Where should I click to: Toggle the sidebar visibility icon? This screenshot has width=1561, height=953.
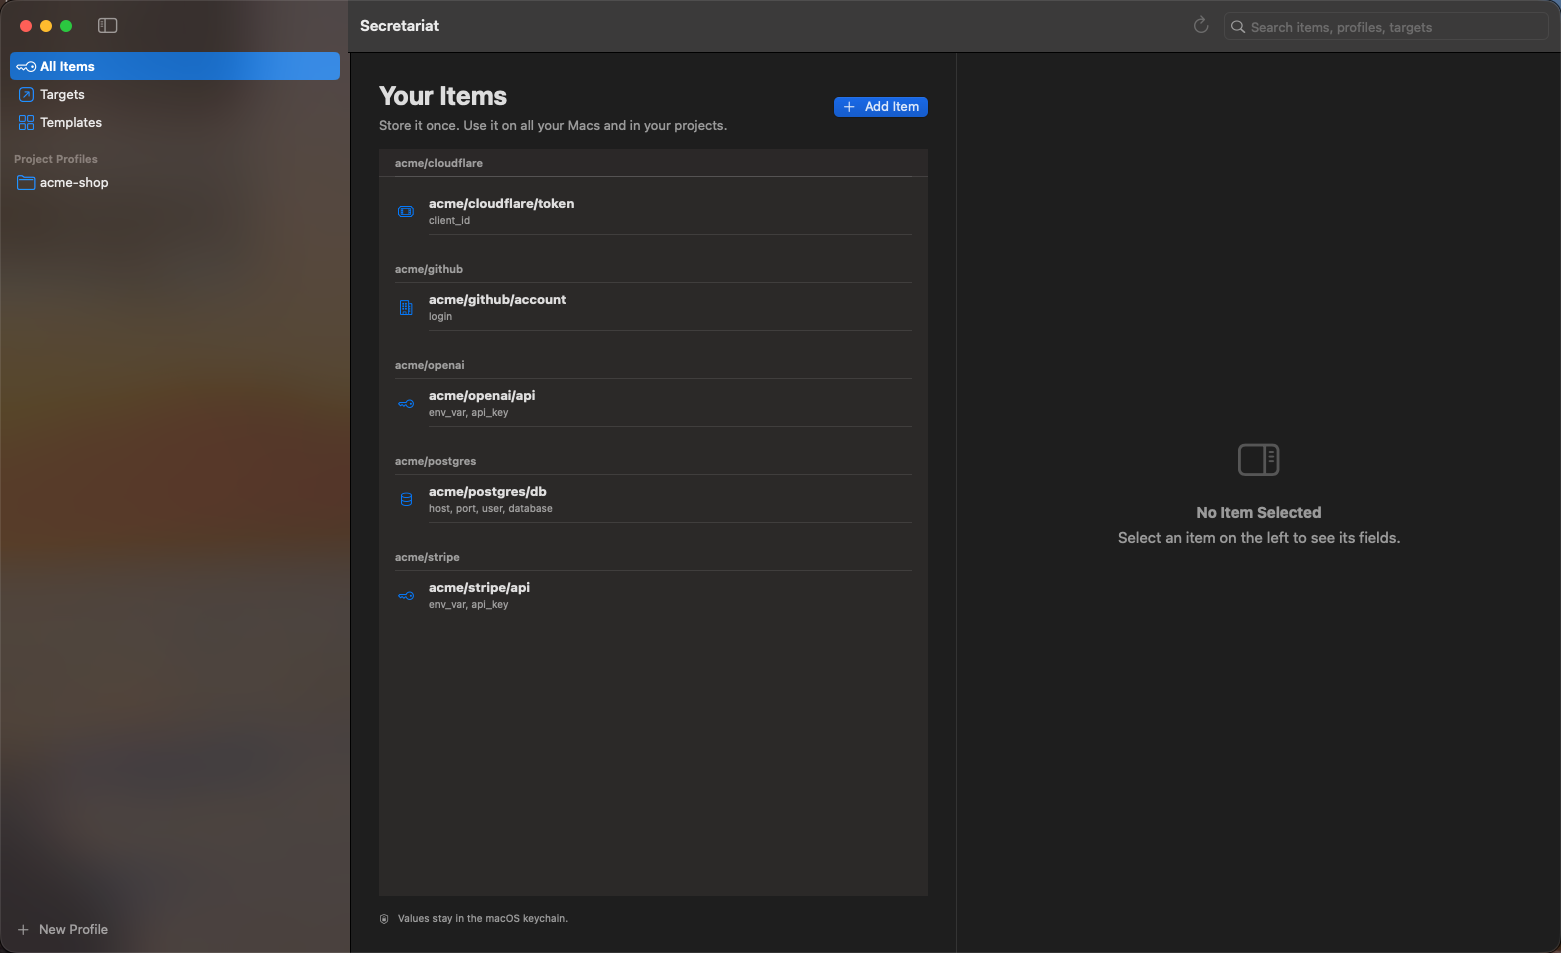[108, 26]
